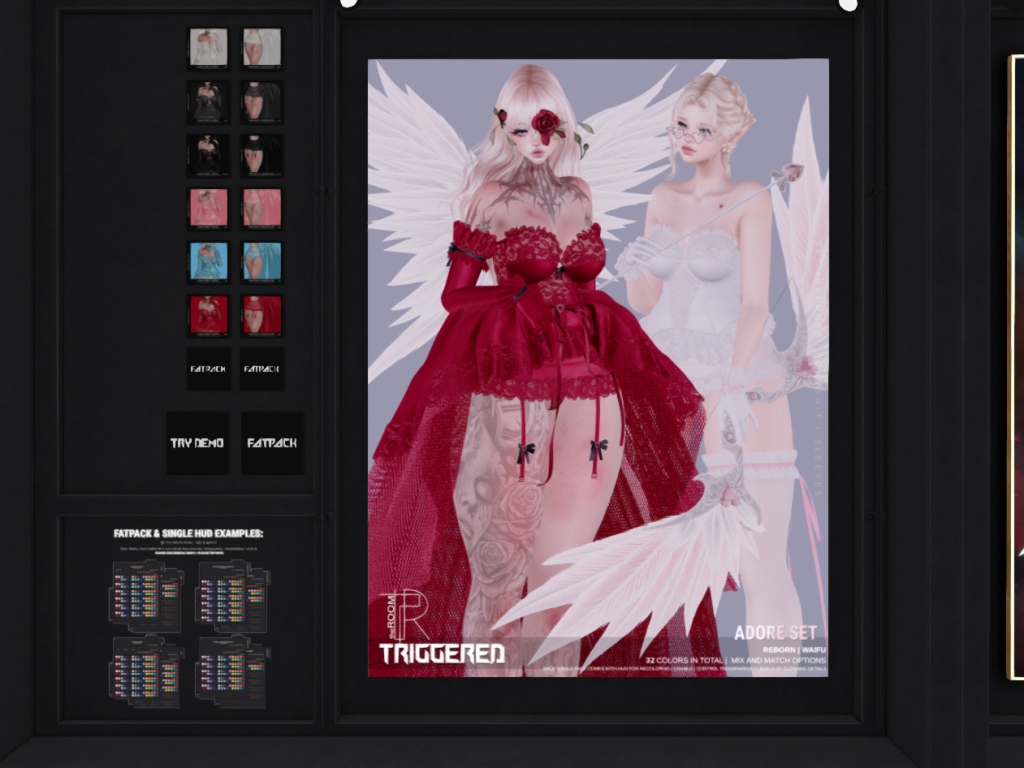
Task: Click the Adore Set main poster
Action: click(597, 360)
